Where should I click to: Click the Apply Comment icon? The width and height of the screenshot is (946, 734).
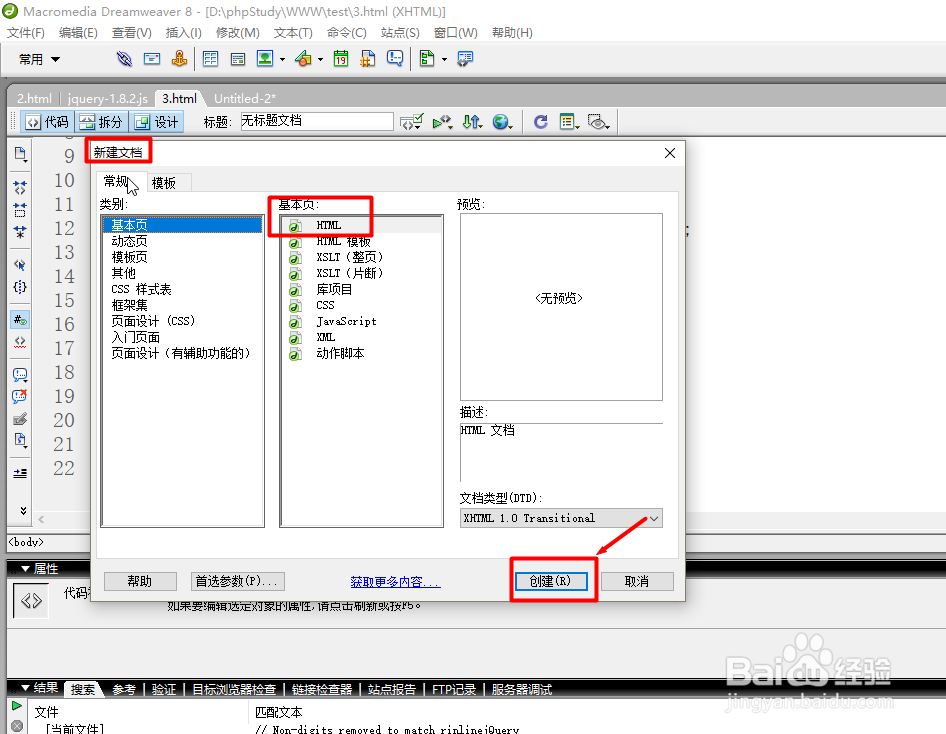20,375
